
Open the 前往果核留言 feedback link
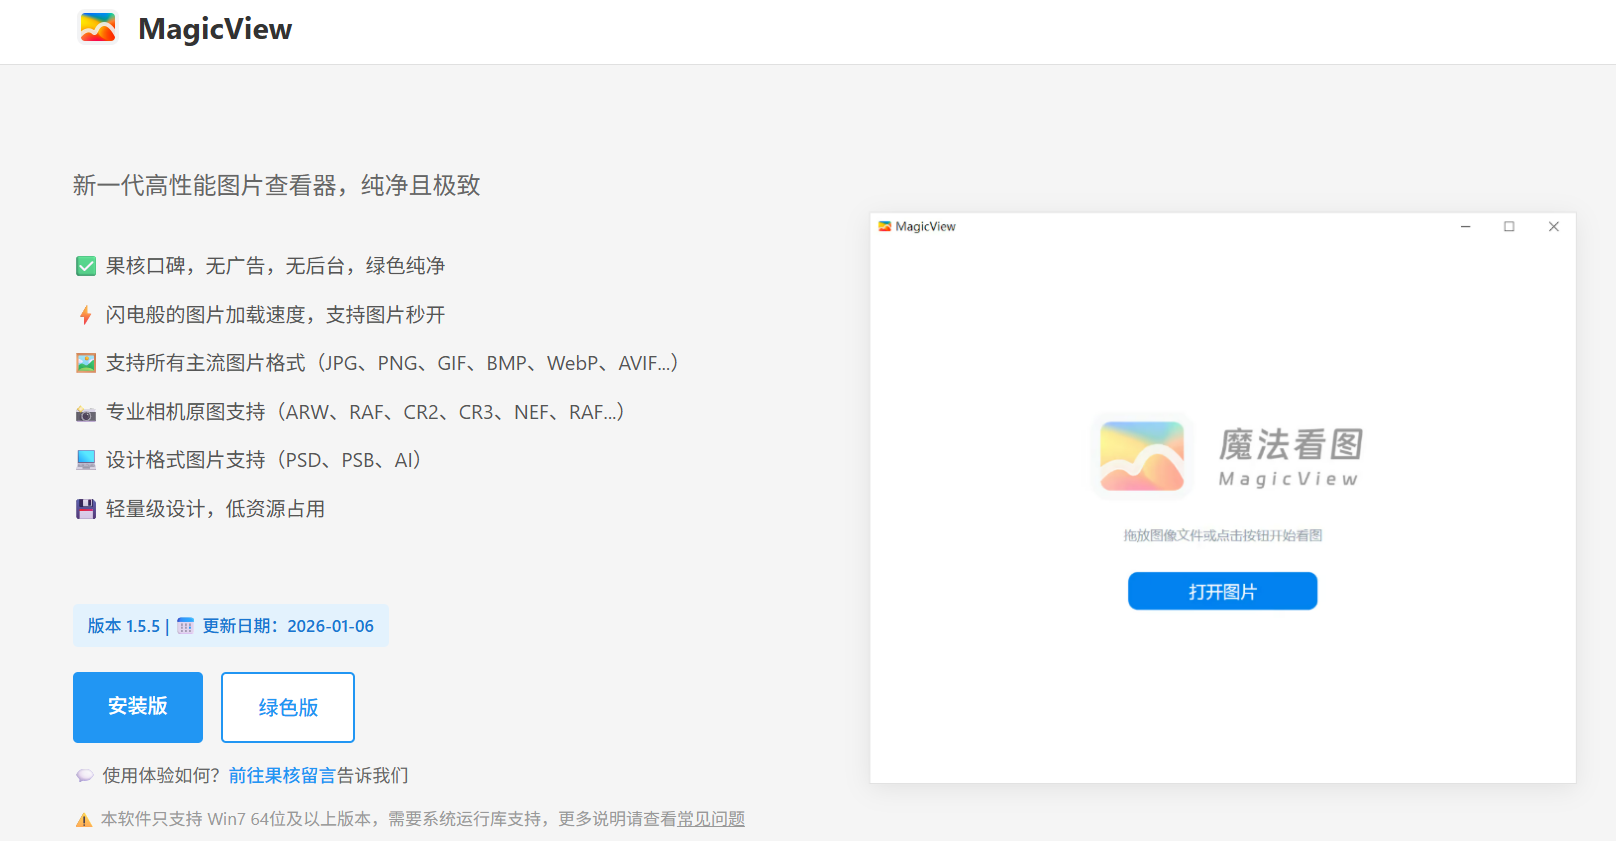click(282, 775)
